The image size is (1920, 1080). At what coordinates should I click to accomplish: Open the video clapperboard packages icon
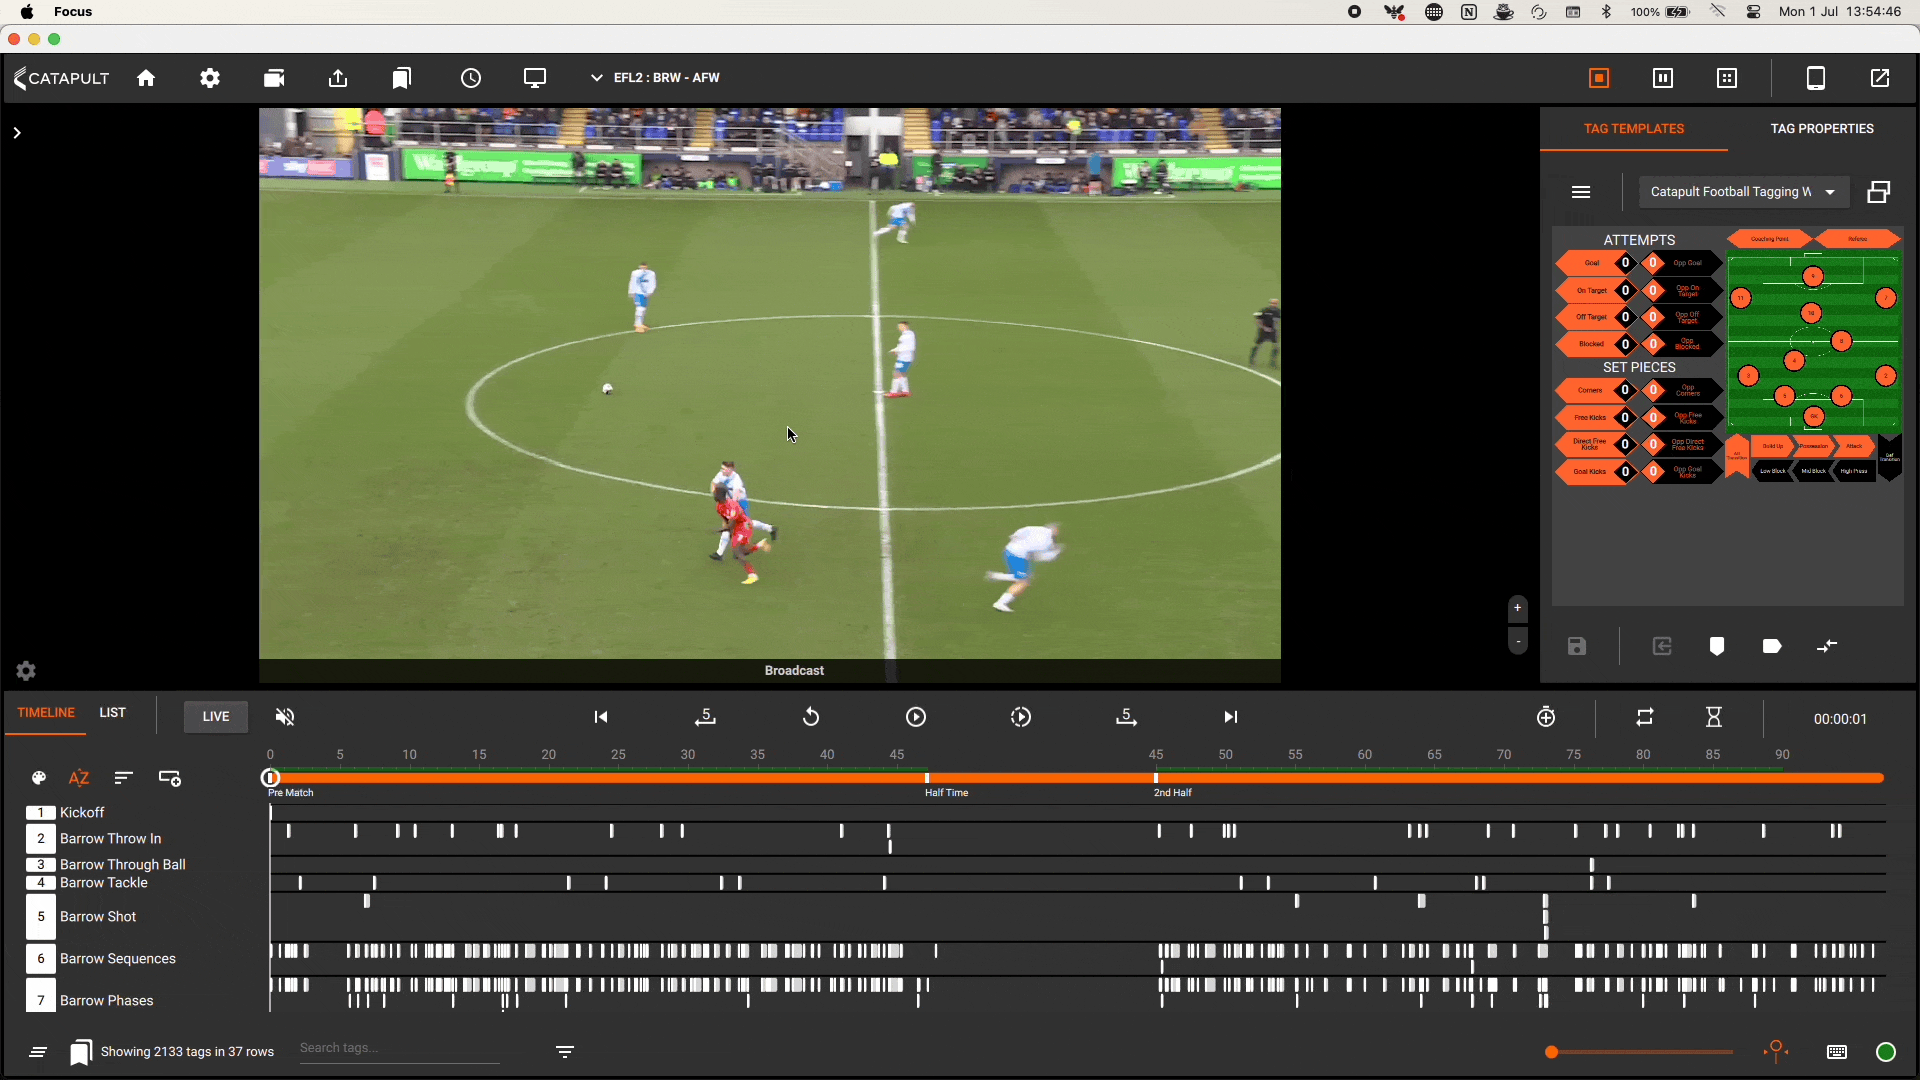coord(274,78)
